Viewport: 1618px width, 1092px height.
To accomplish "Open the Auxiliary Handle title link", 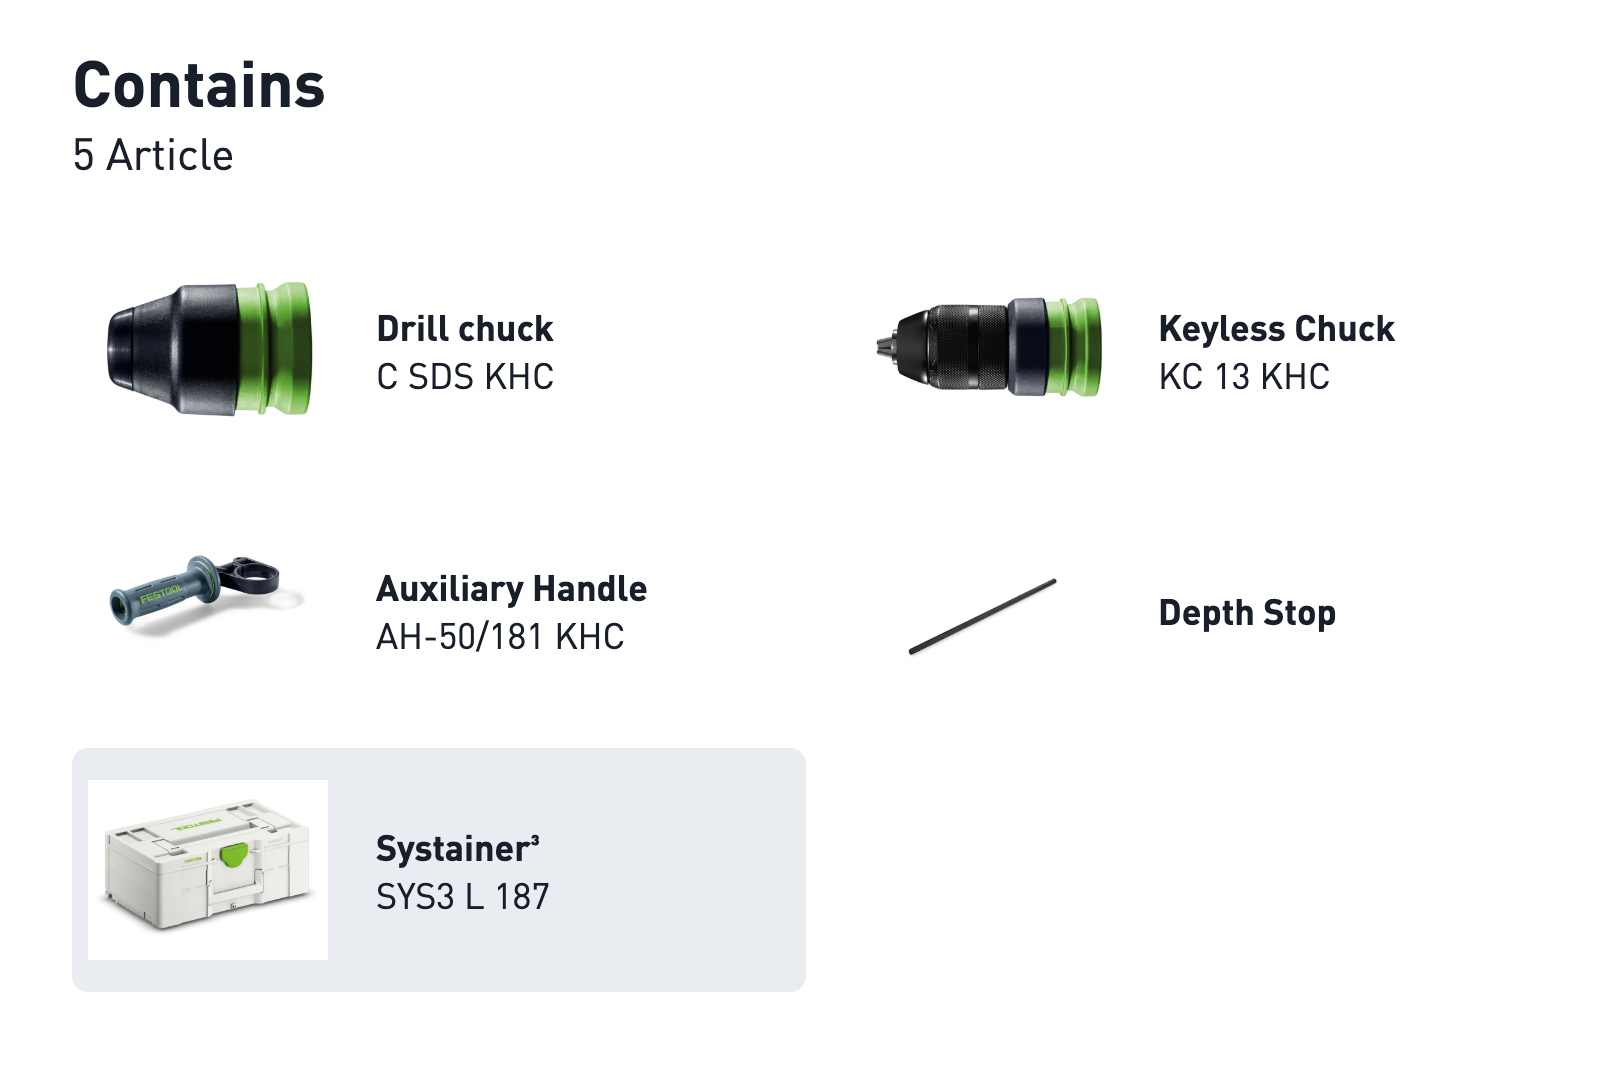I will click(511, 589).
